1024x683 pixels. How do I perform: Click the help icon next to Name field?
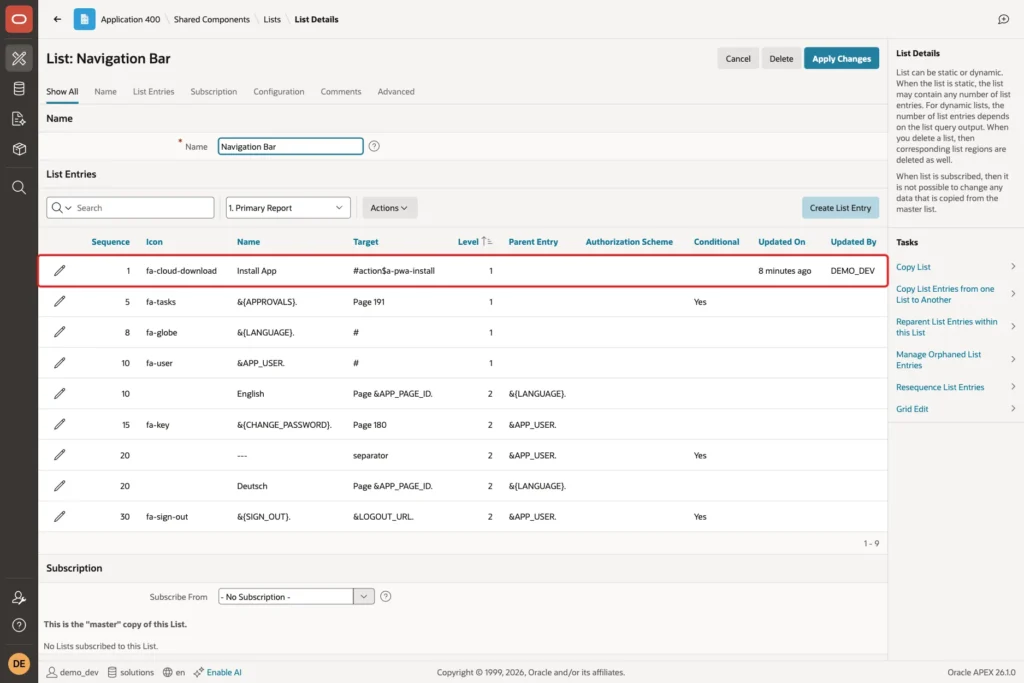pyautogui.click(x=374, y=146)
